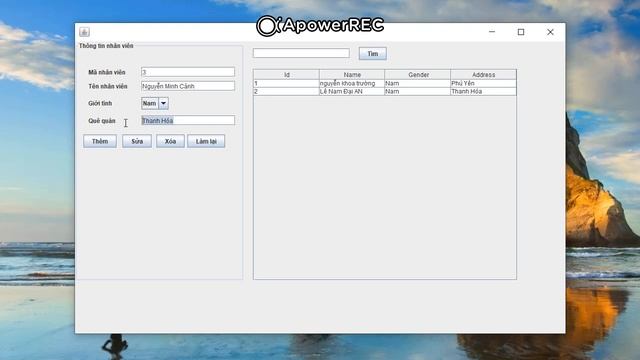This screenshot has height=360, width=640.
Task: Focus the Quê quán input field
Action: 188,120
